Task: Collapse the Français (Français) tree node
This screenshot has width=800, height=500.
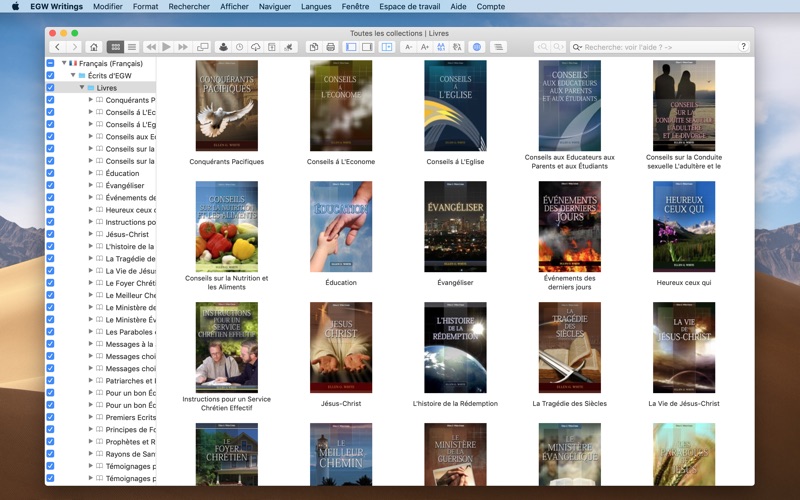Action: (x=64, y=63)
